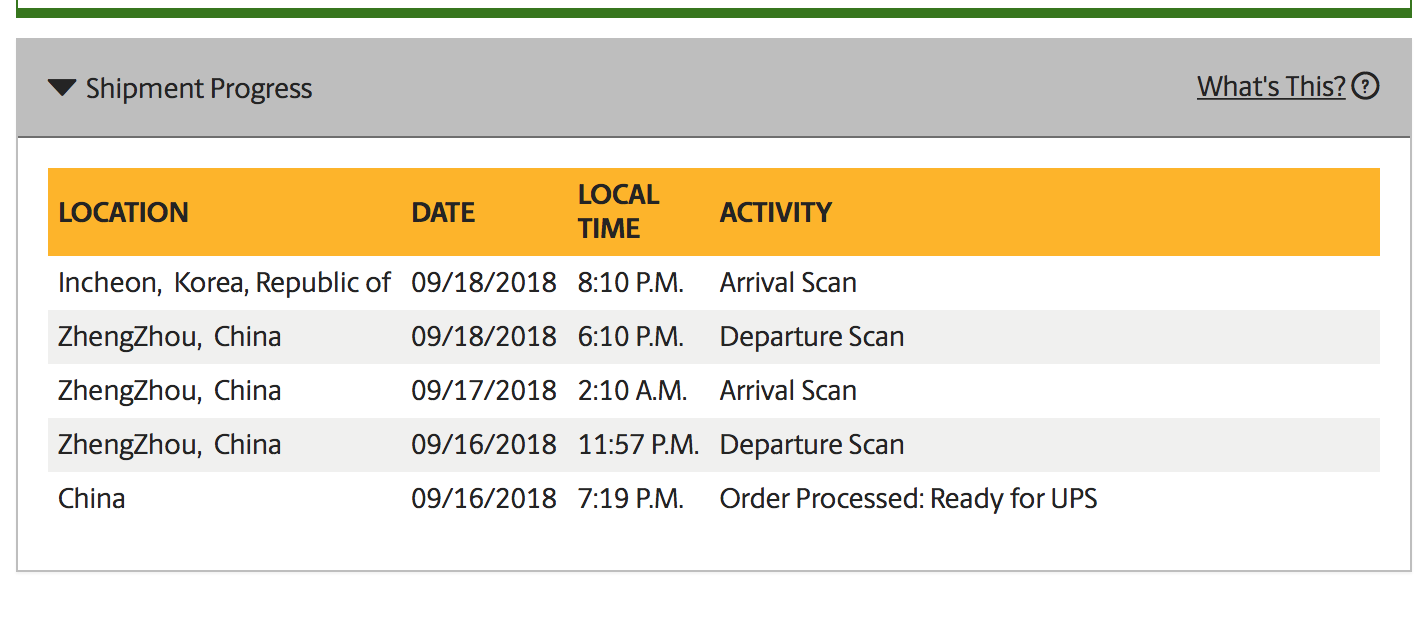The image size is (1420, 618).
Task: Select Incheon, Korea, Republic of location
Action: 224,283
